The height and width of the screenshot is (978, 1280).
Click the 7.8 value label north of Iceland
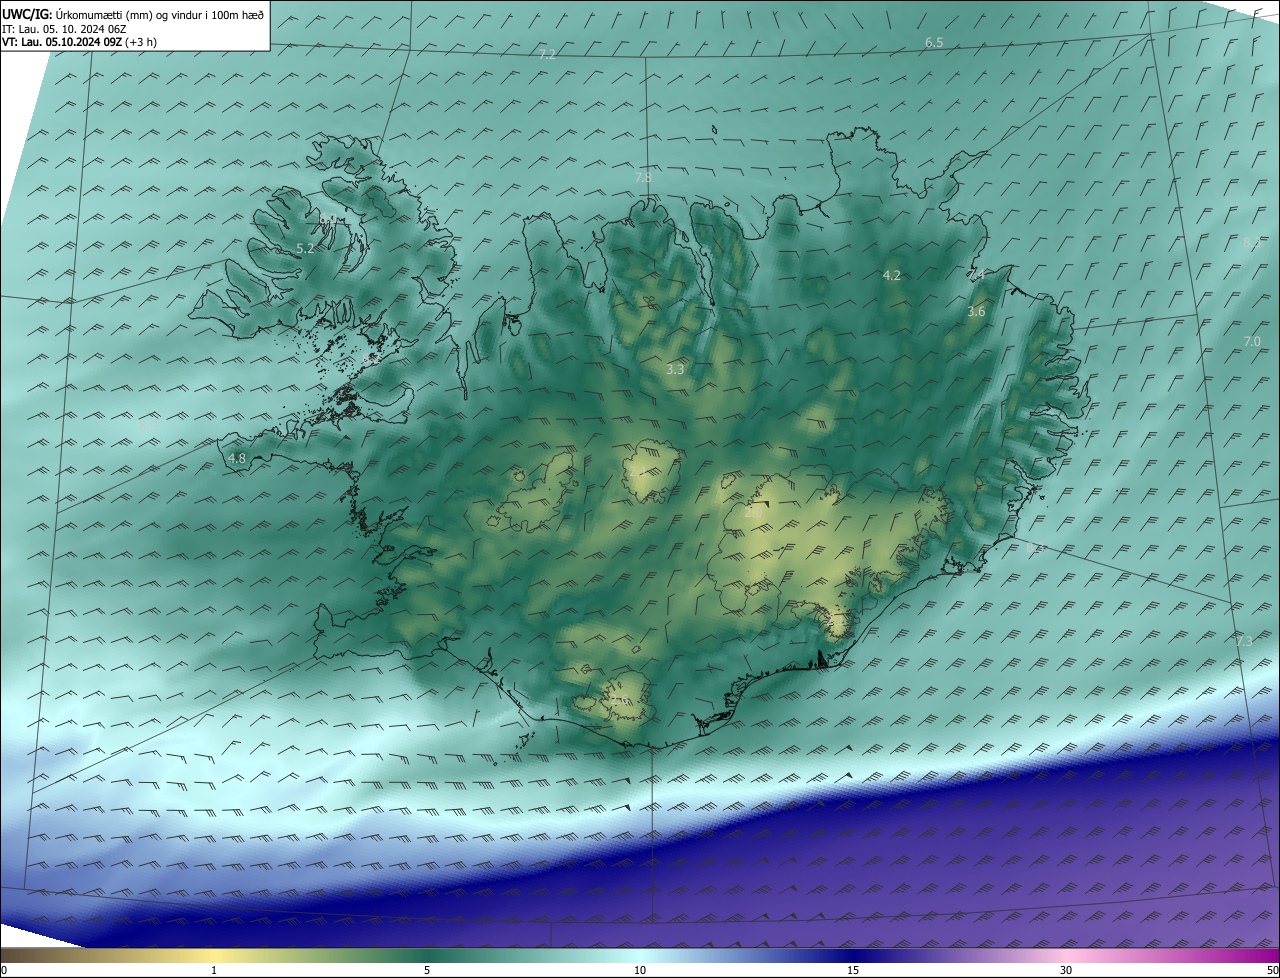pos(643,177)
